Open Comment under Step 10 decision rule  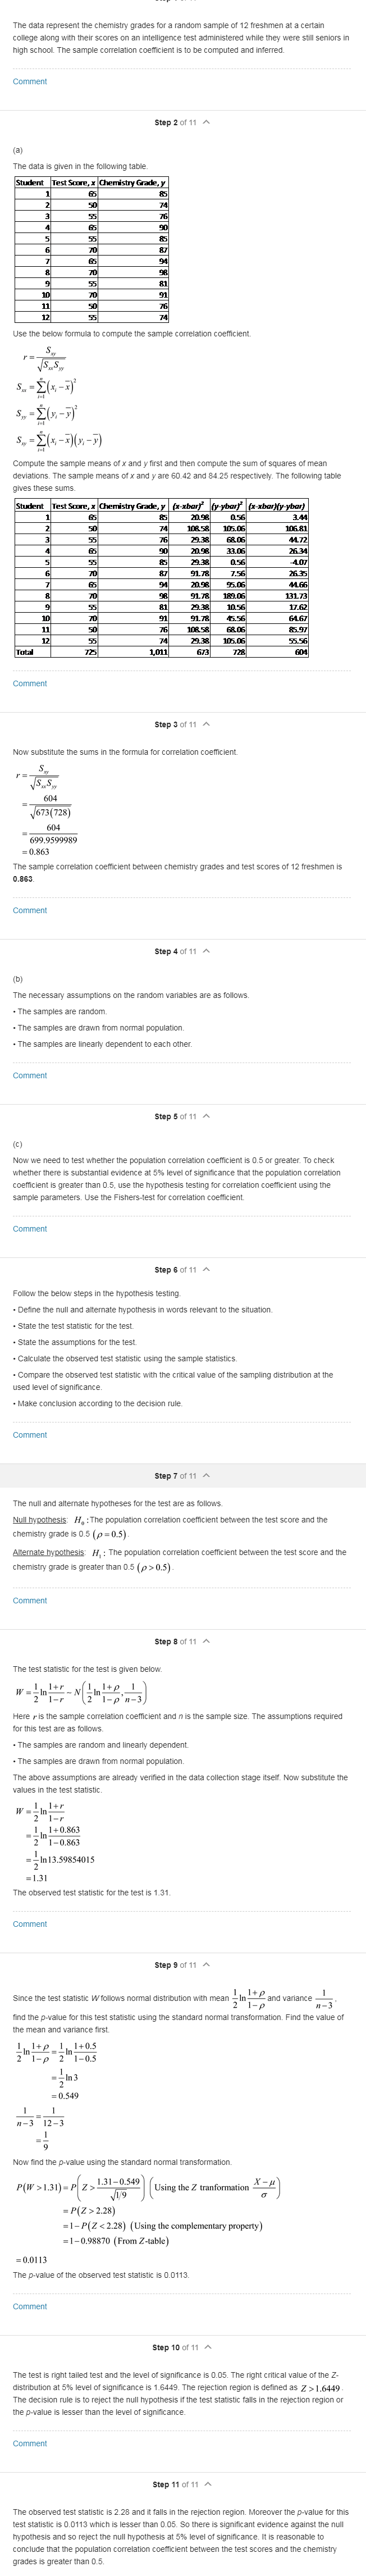click(x=30, y=2443)
